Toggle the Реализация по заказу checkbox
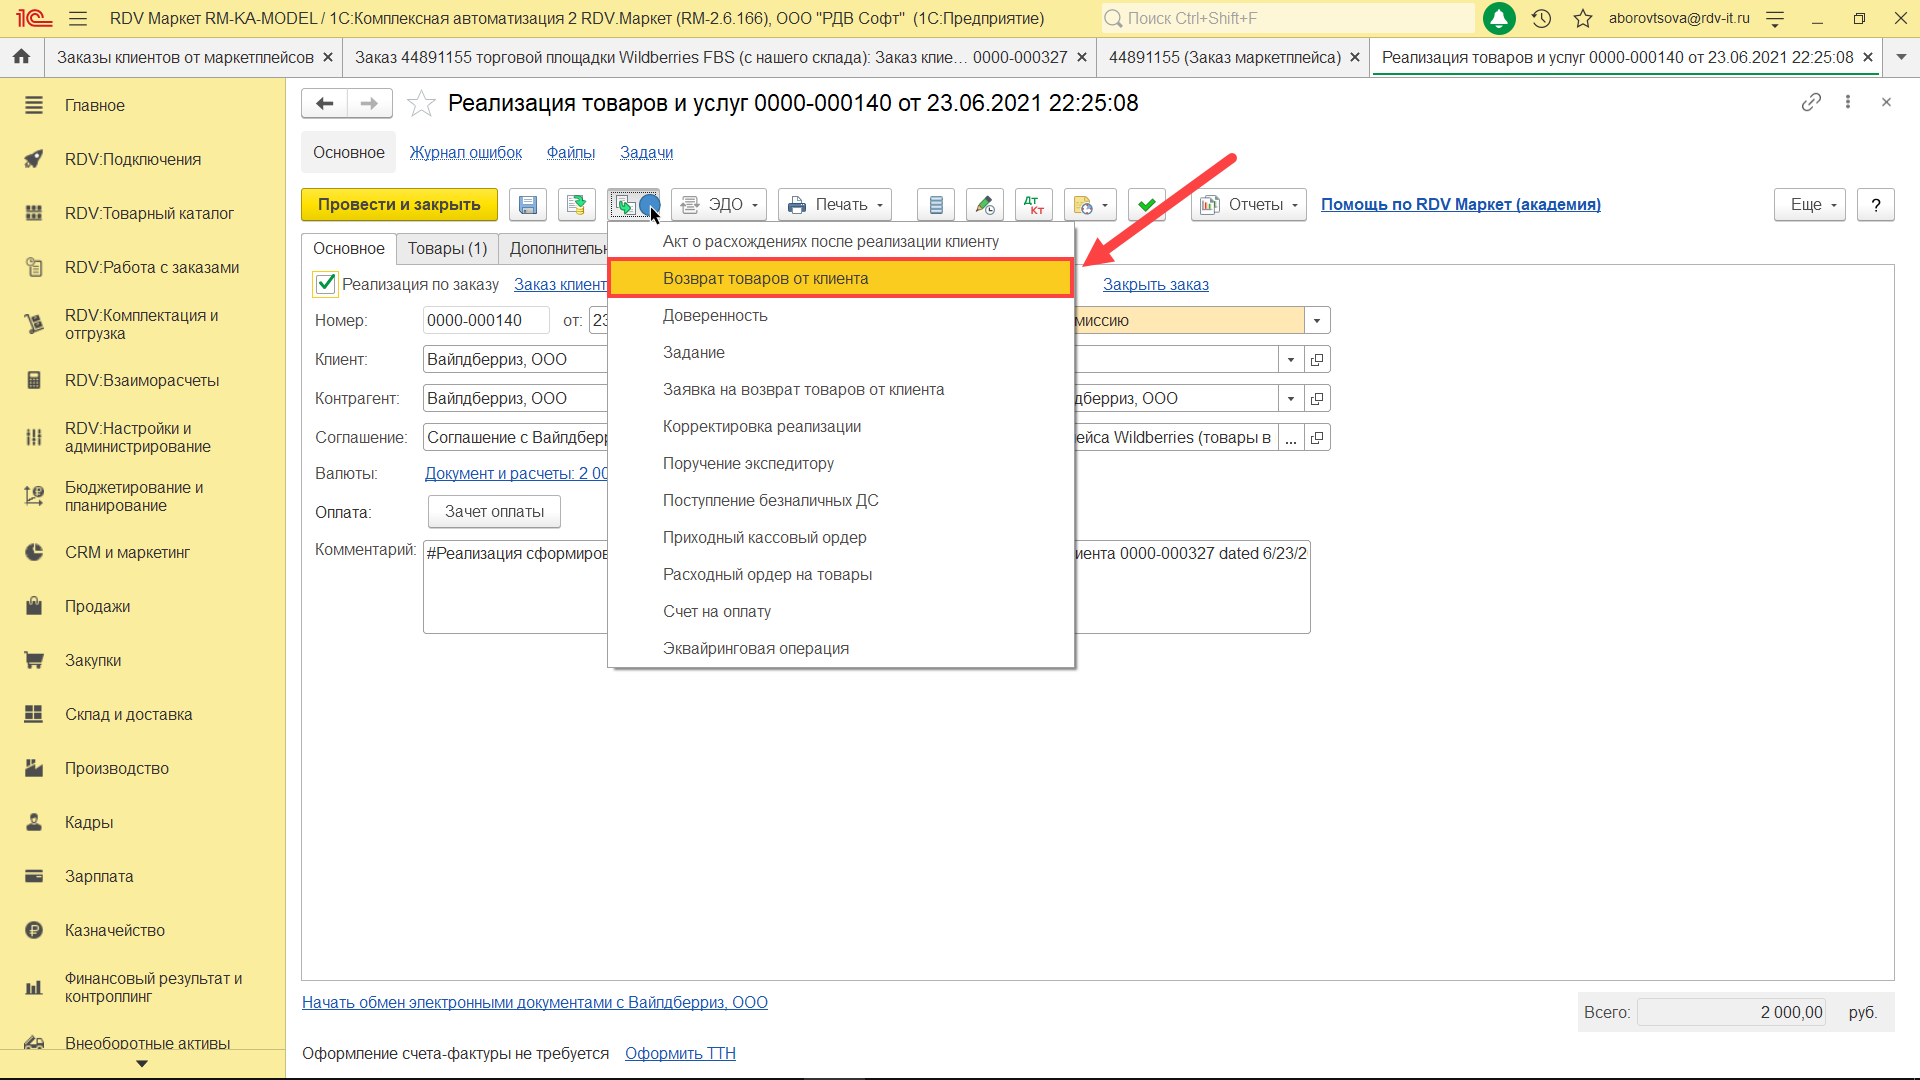 click(x=325, y=284)
